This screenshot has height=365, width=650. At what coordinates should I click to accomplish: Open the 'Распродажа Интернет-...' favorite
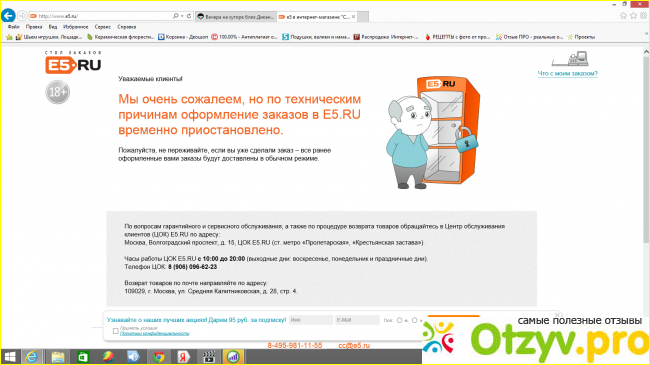tap(386, 37)
